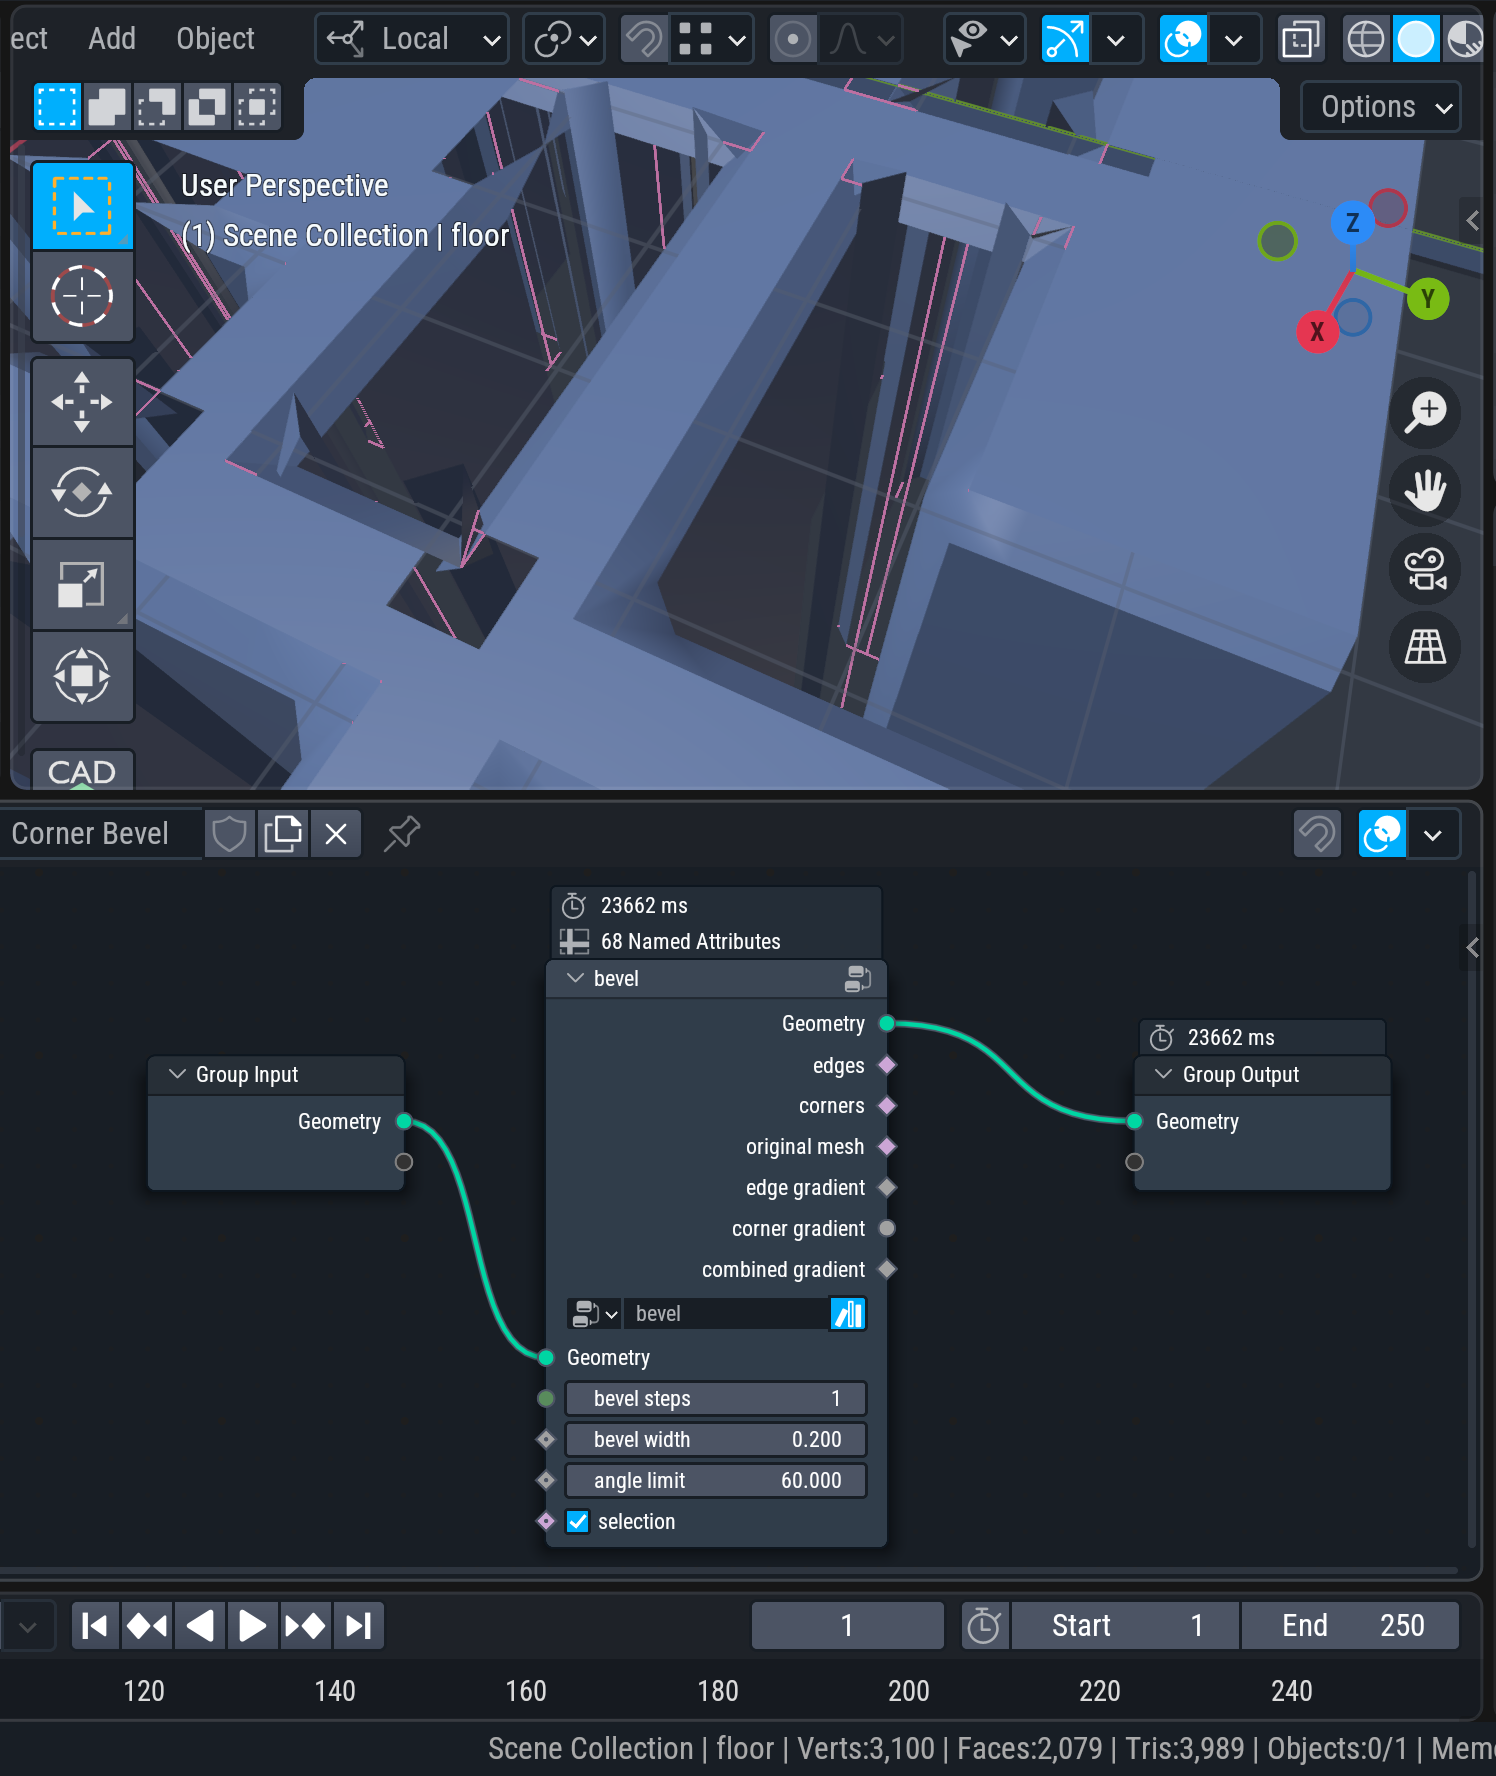Image resolution: width=1496 pixels, height=1776 pixels.
Task: Open object visibility and selectability dropdown
Action: point(985,40)
